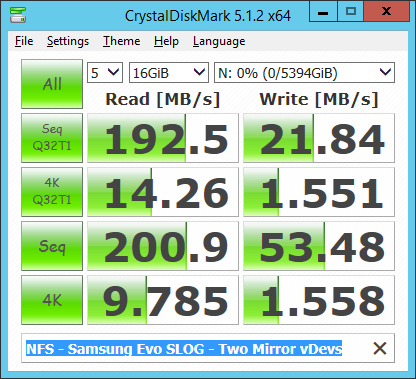416x379 pixels.
Task: Run the 4K random test
Action: [x=52, y=300]
